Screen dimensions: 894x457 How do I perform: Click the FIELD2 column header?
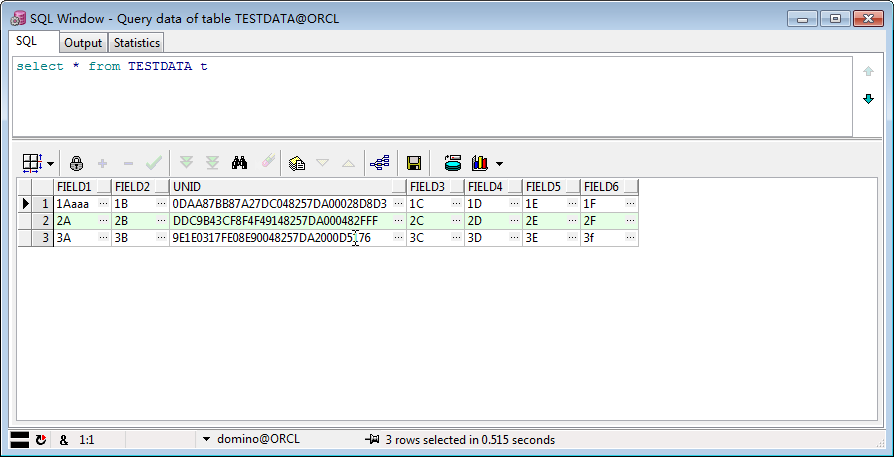(x=141, y=187)
